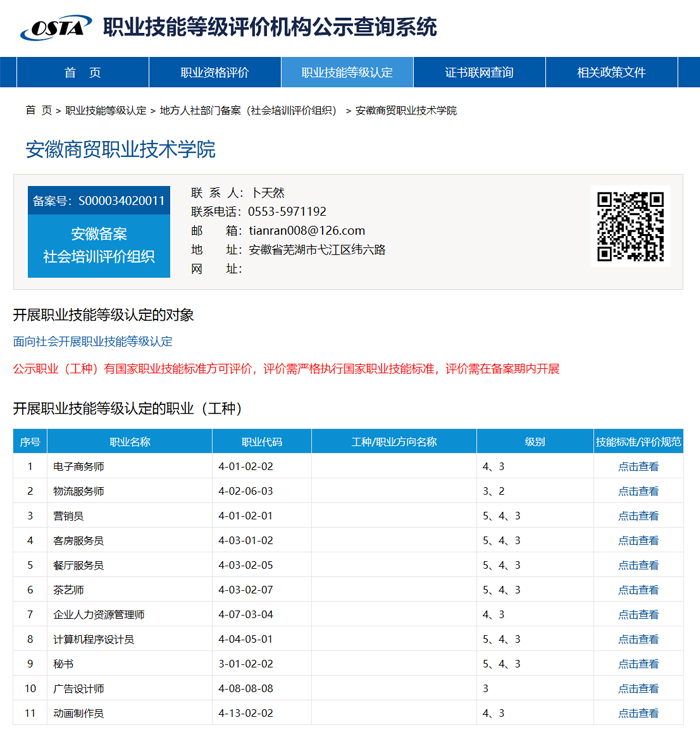Open 证书联网查询 navigation tab

479,73
